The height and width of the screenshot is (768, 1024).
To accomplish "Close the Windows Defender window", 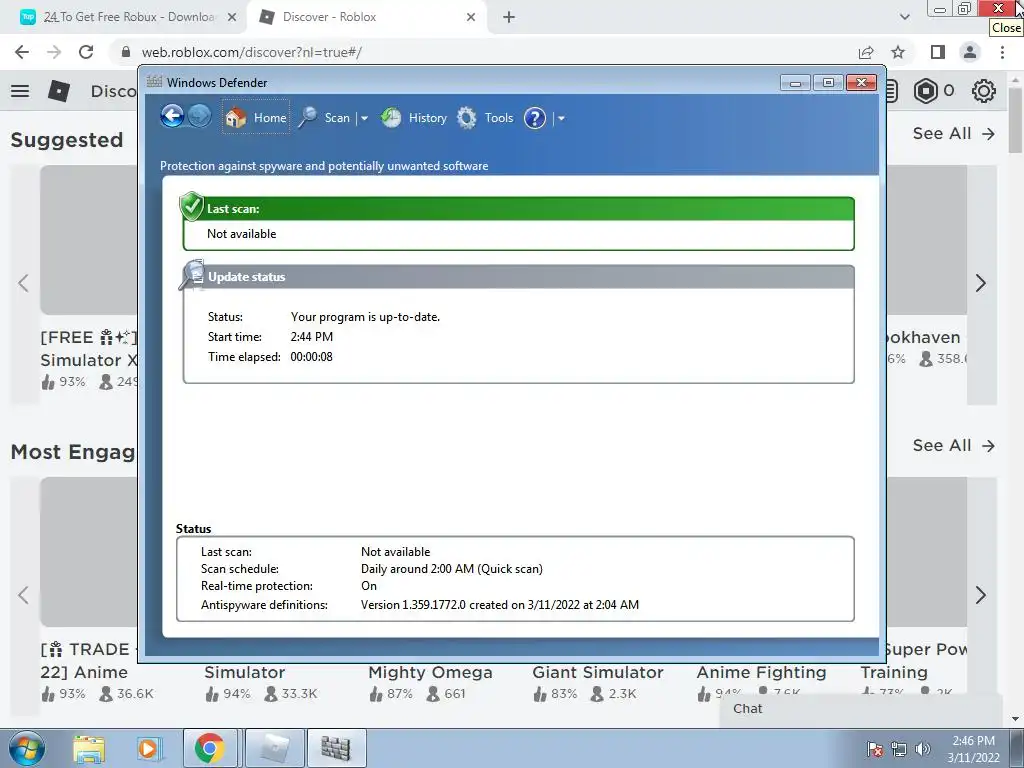I will coord(861,82).
